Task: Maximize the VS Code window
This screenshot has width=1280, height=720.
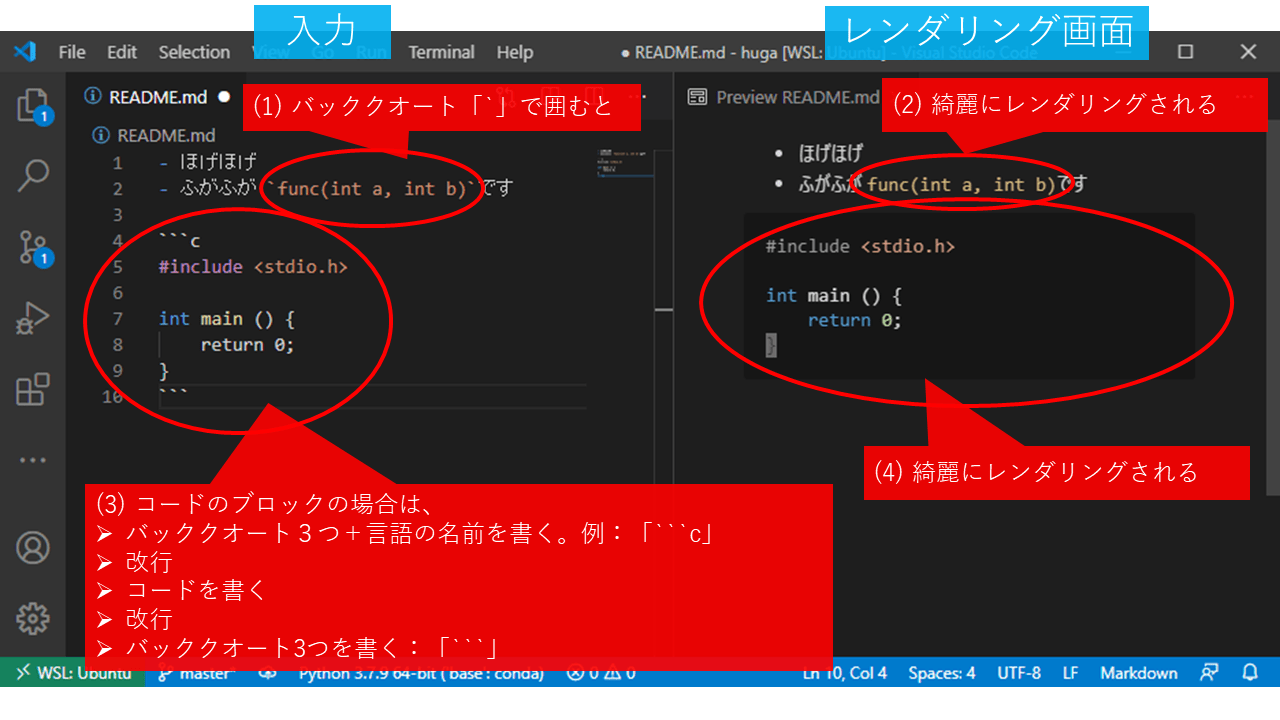Action: (1185, 52)
